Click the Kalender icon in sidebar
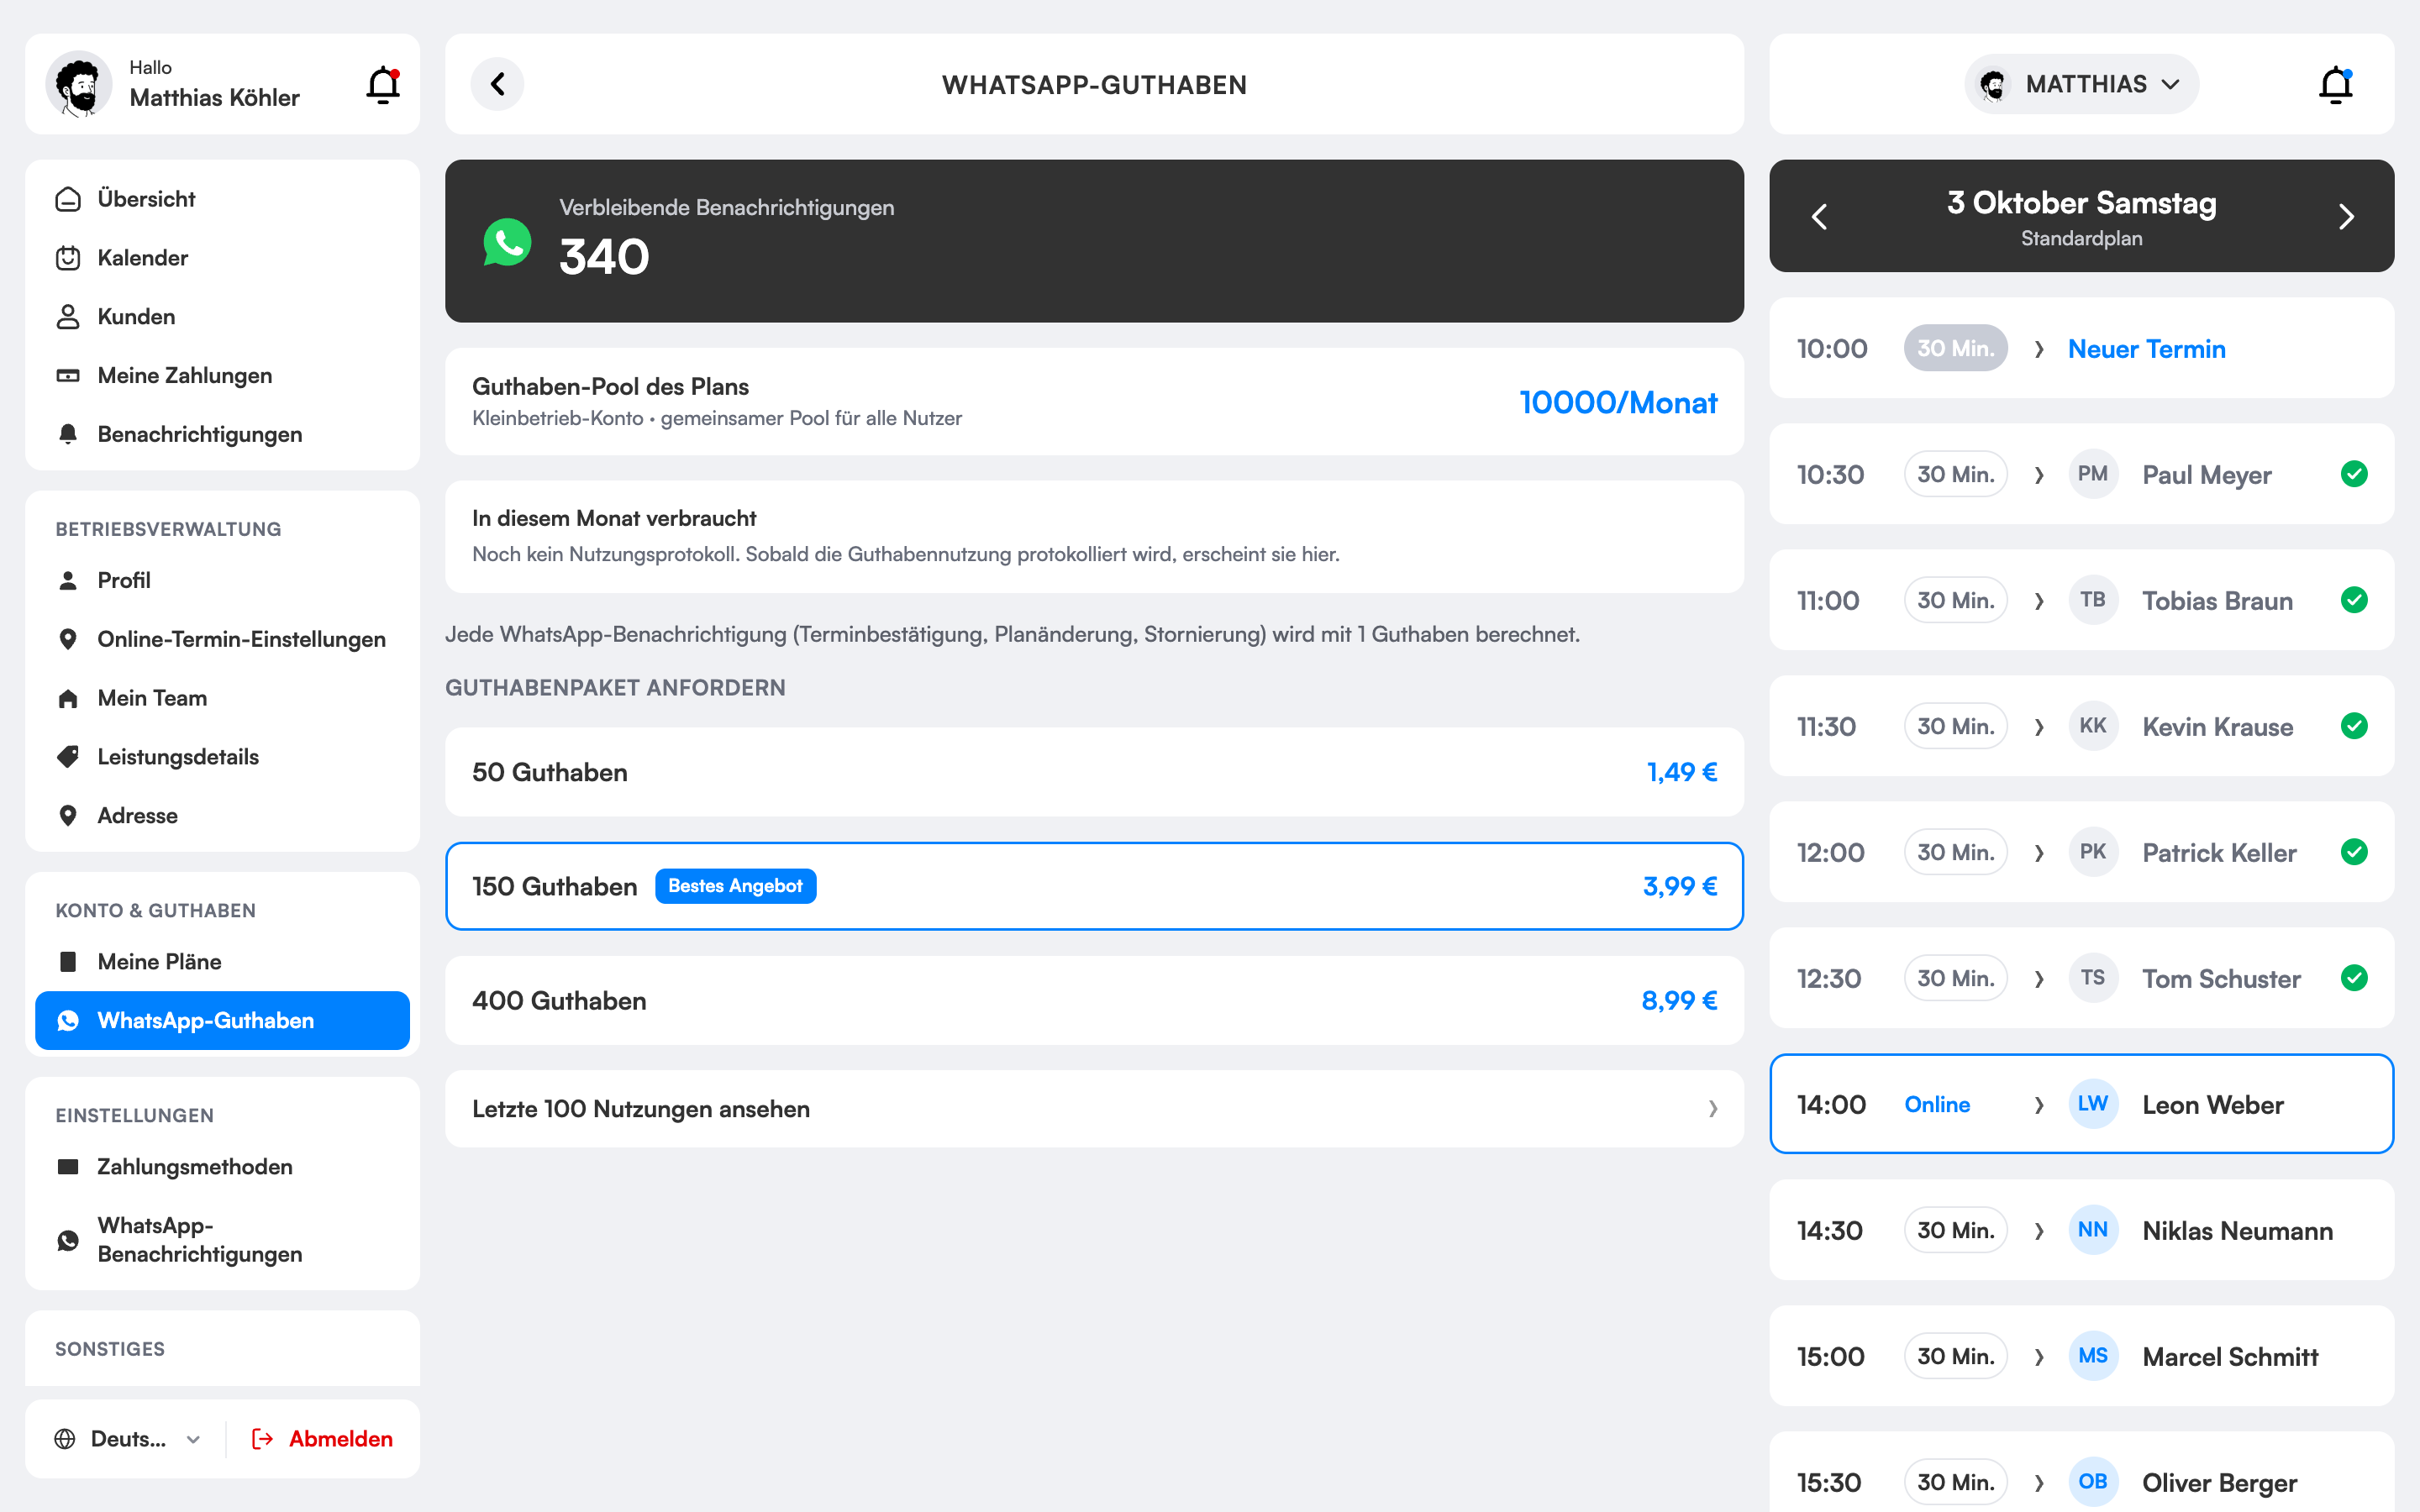Image resolution: width=2420 pixels, height=1512 pixels. (68, 258)
